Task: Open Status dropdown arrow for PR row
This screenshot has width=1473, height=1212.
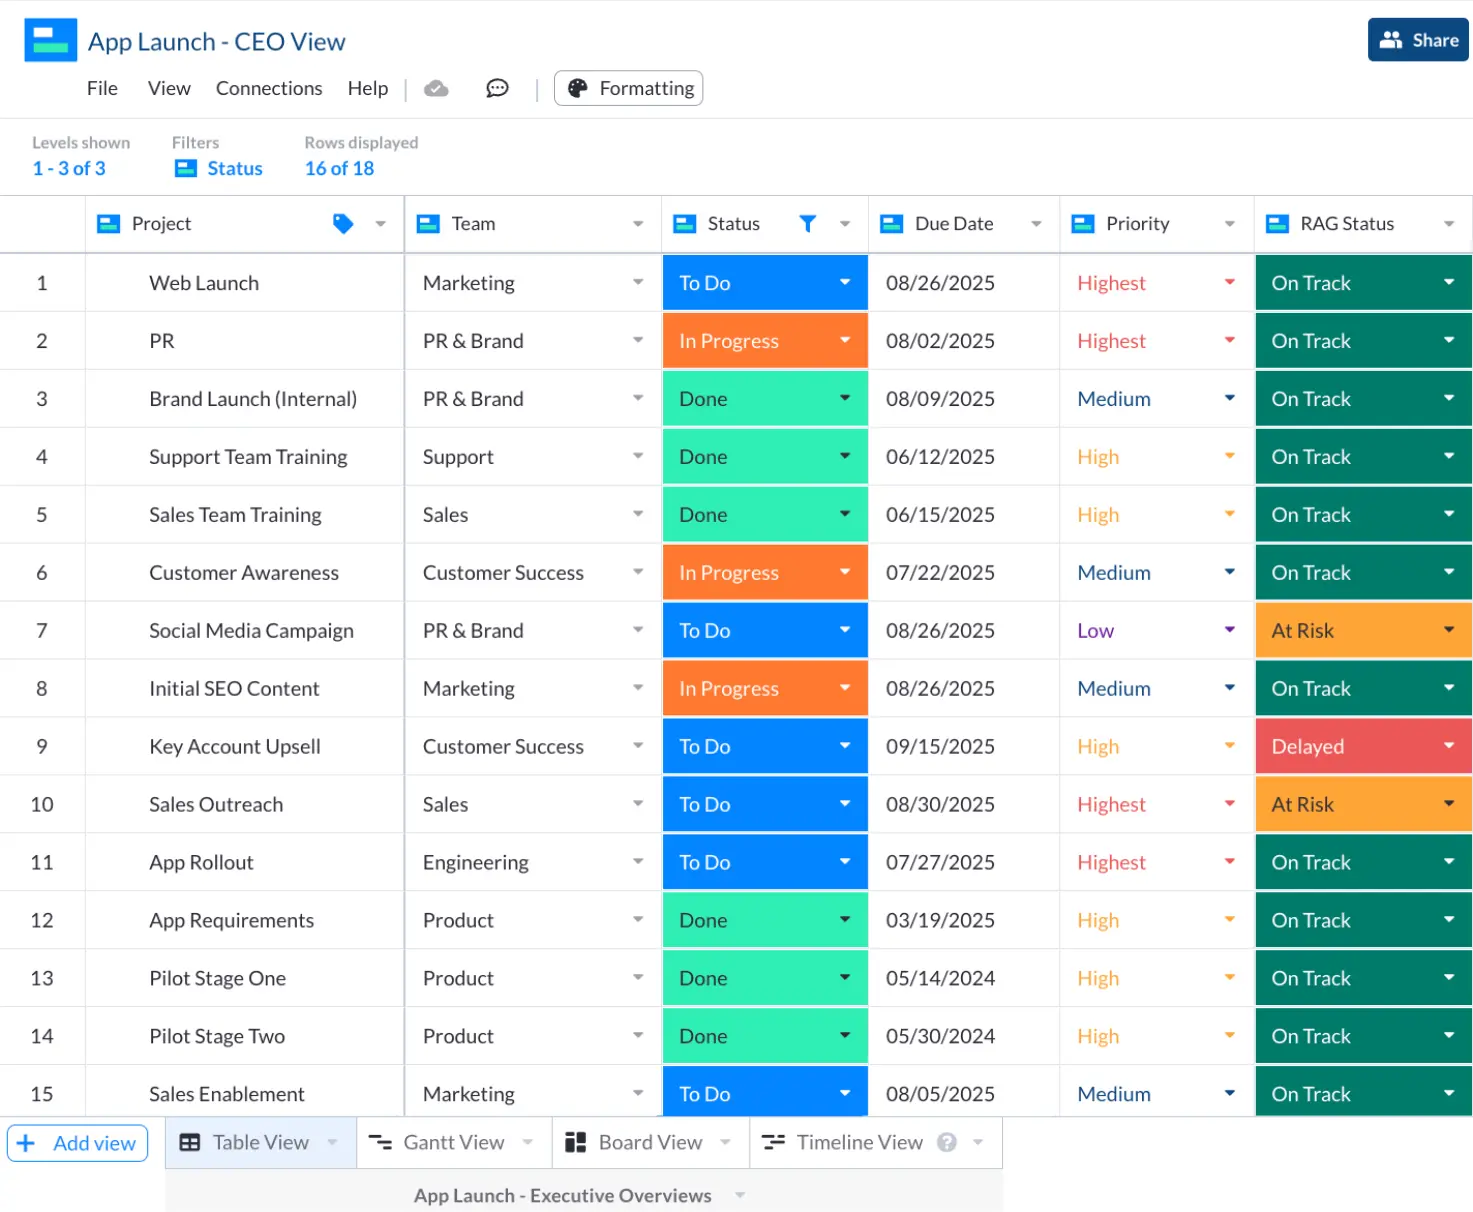Action: tap(845, 340)
